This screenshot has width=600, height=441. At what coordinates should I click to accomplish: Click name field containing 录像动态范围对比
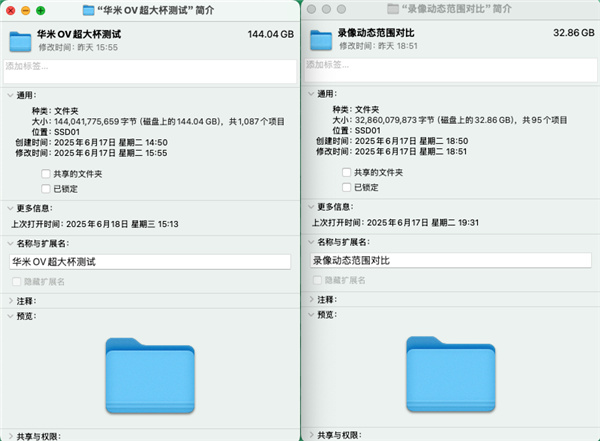click(451, 260)
